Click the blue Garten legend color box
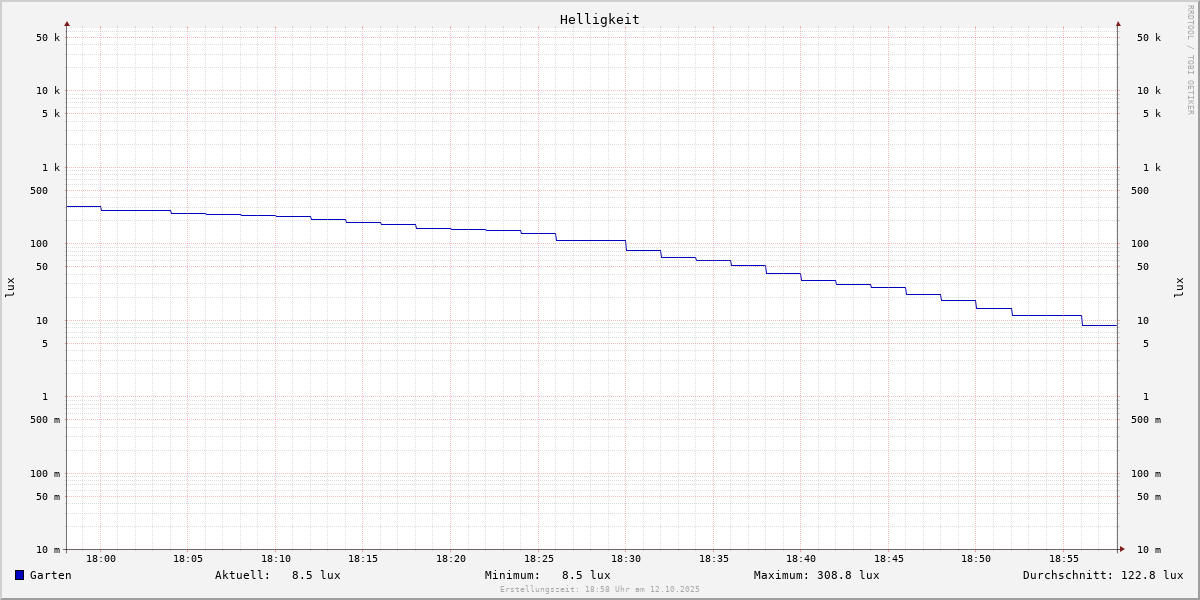The height and width of the screenshot is (600, 1200). click(19, 575)
